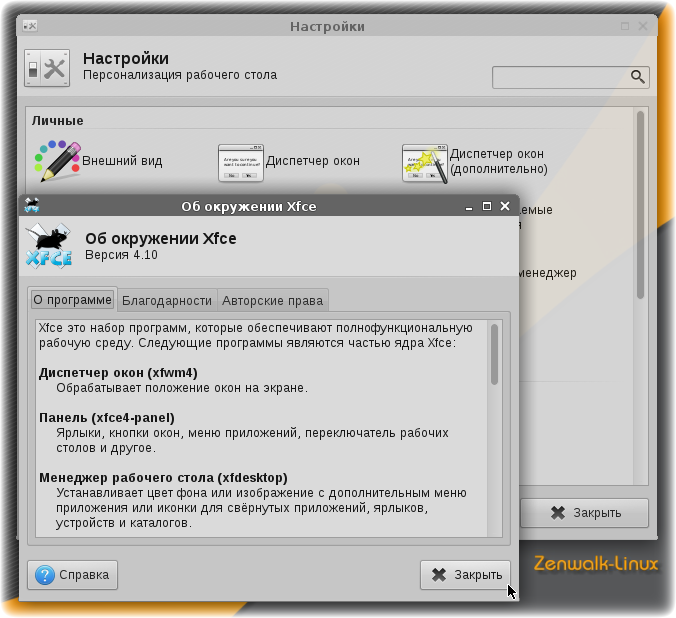Click Версия 4.10 text

(x=121, y=255)
